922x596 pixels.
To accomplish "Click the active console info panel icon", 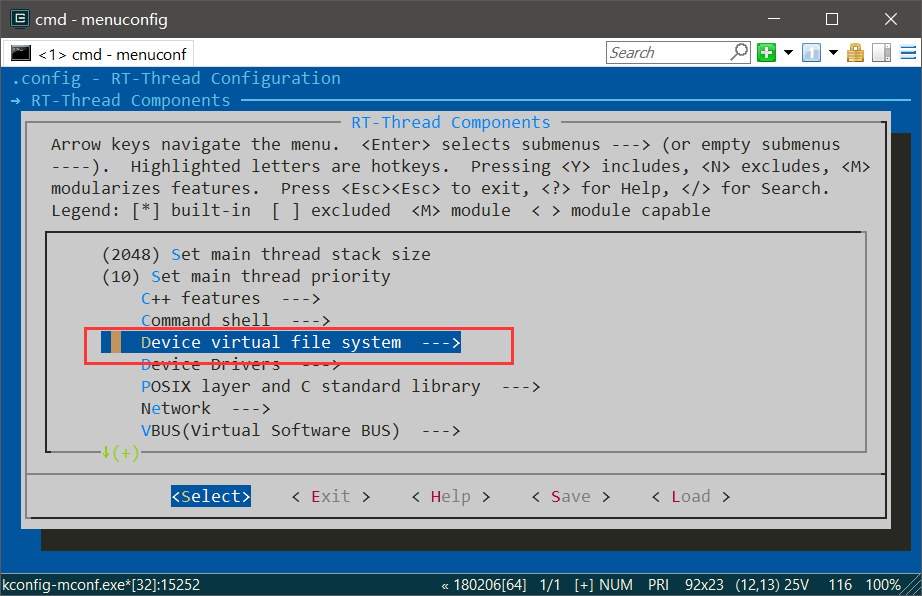I will click(x=811, y=53).
